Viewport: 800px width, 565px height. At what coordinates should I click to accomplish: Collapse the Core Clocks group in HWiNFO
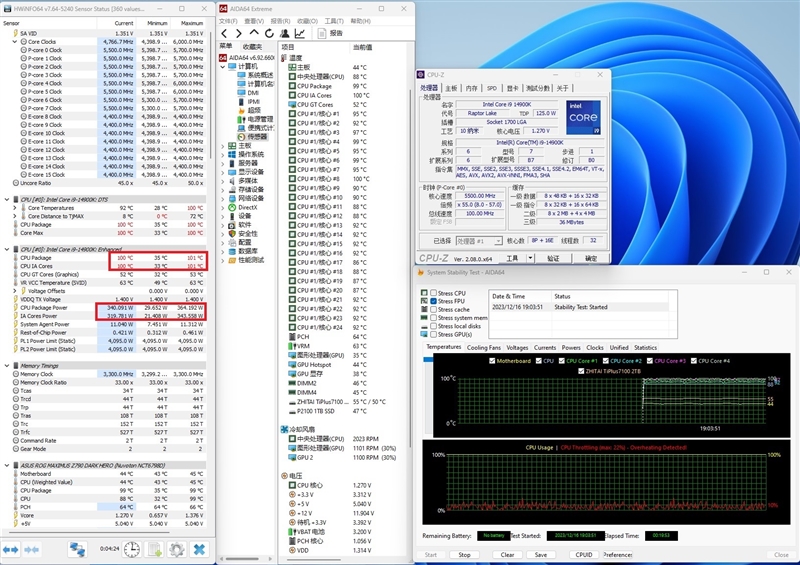(x=15, y=42)
